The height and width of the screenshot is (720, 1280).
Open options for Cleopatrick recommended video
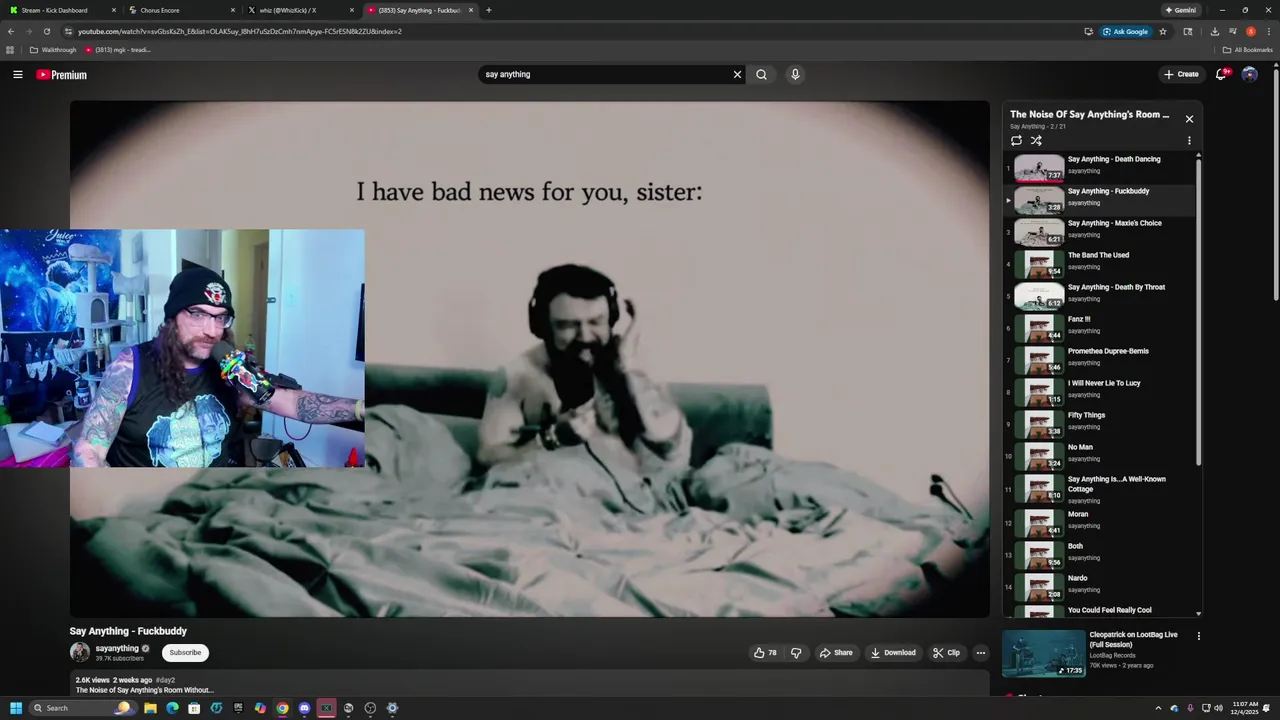coord(1199,636)
